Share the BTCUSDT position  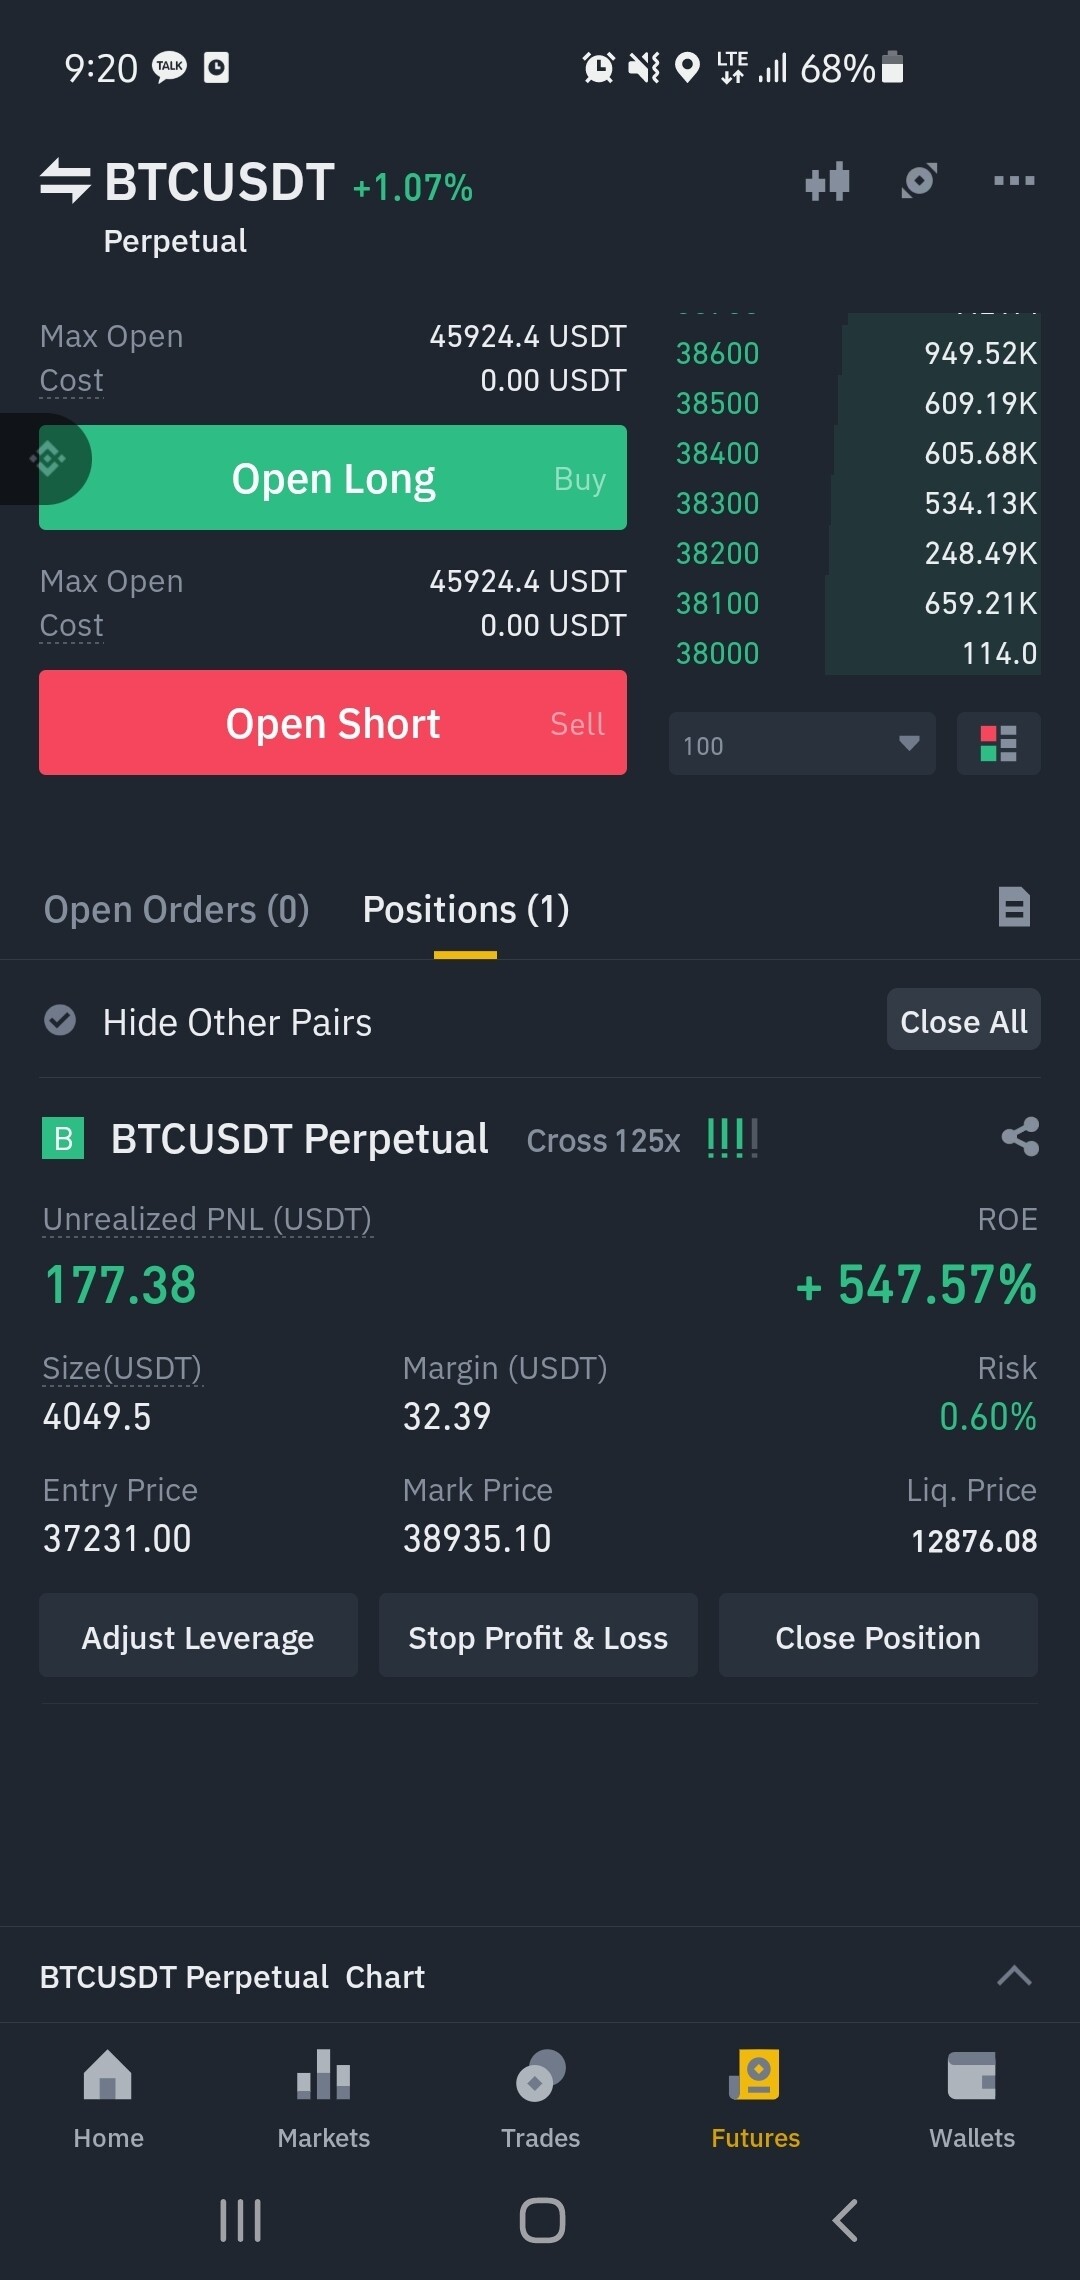1020,1138
